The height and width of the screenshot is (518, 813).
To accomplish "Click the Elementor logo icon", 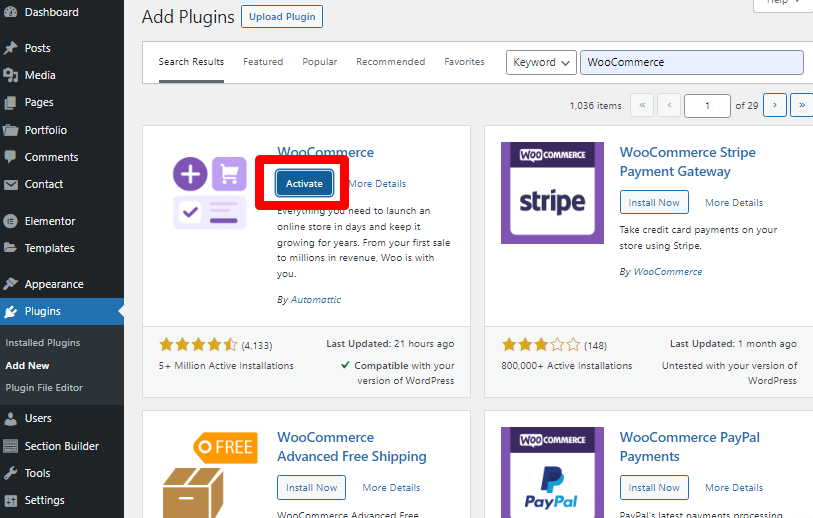I will [10, 221].
